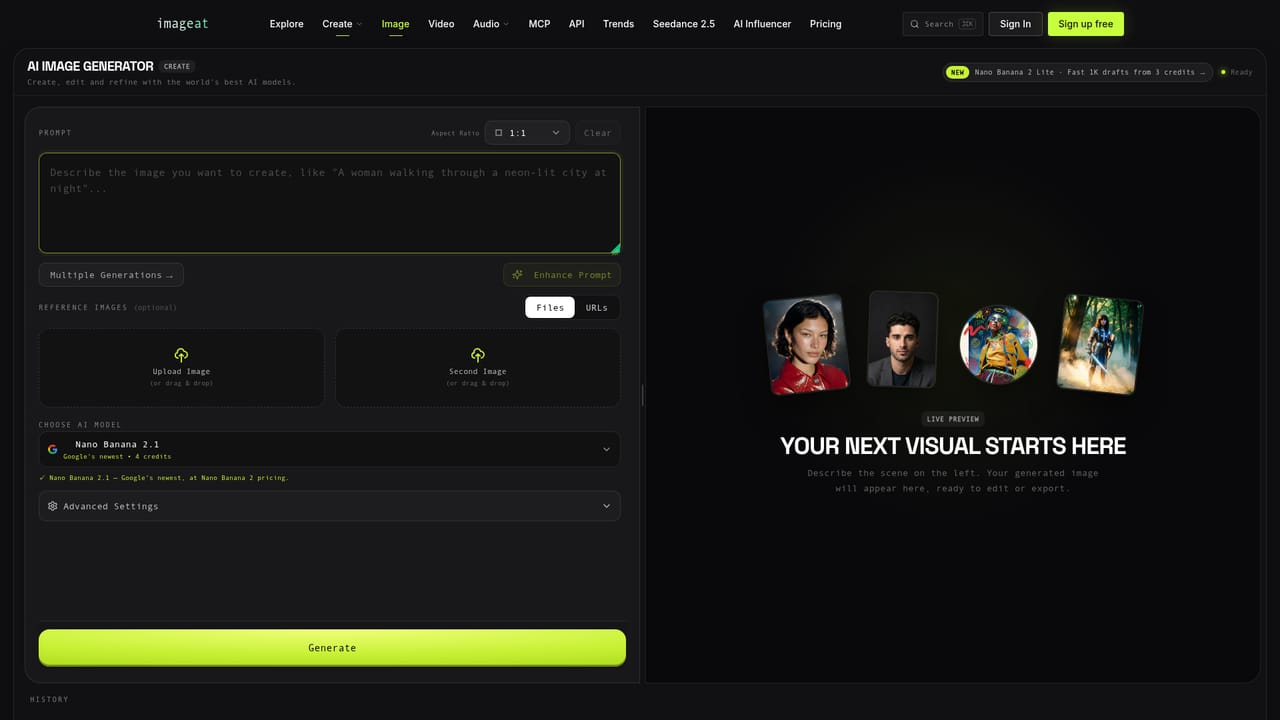Click the search magnifier icon
Screen dimensions: 1280x720
click(x=914, y=24)
